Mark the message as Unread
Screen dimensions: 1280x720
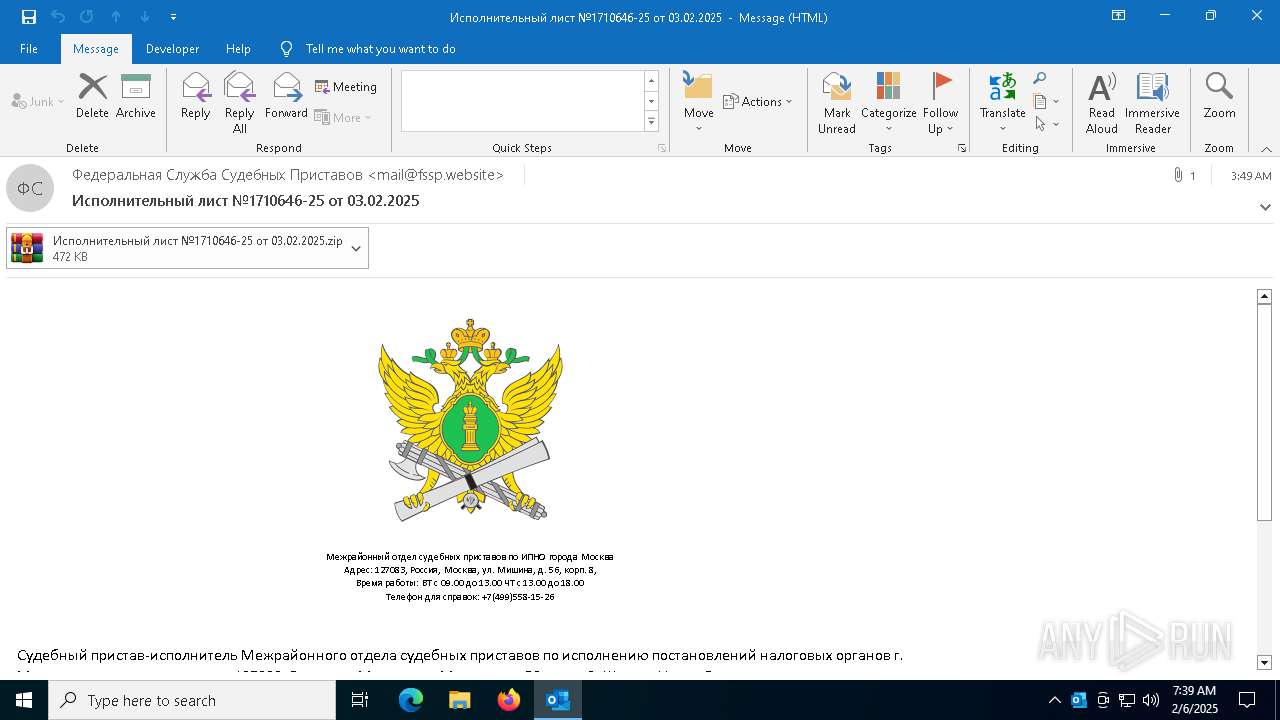tap(837, 102)
